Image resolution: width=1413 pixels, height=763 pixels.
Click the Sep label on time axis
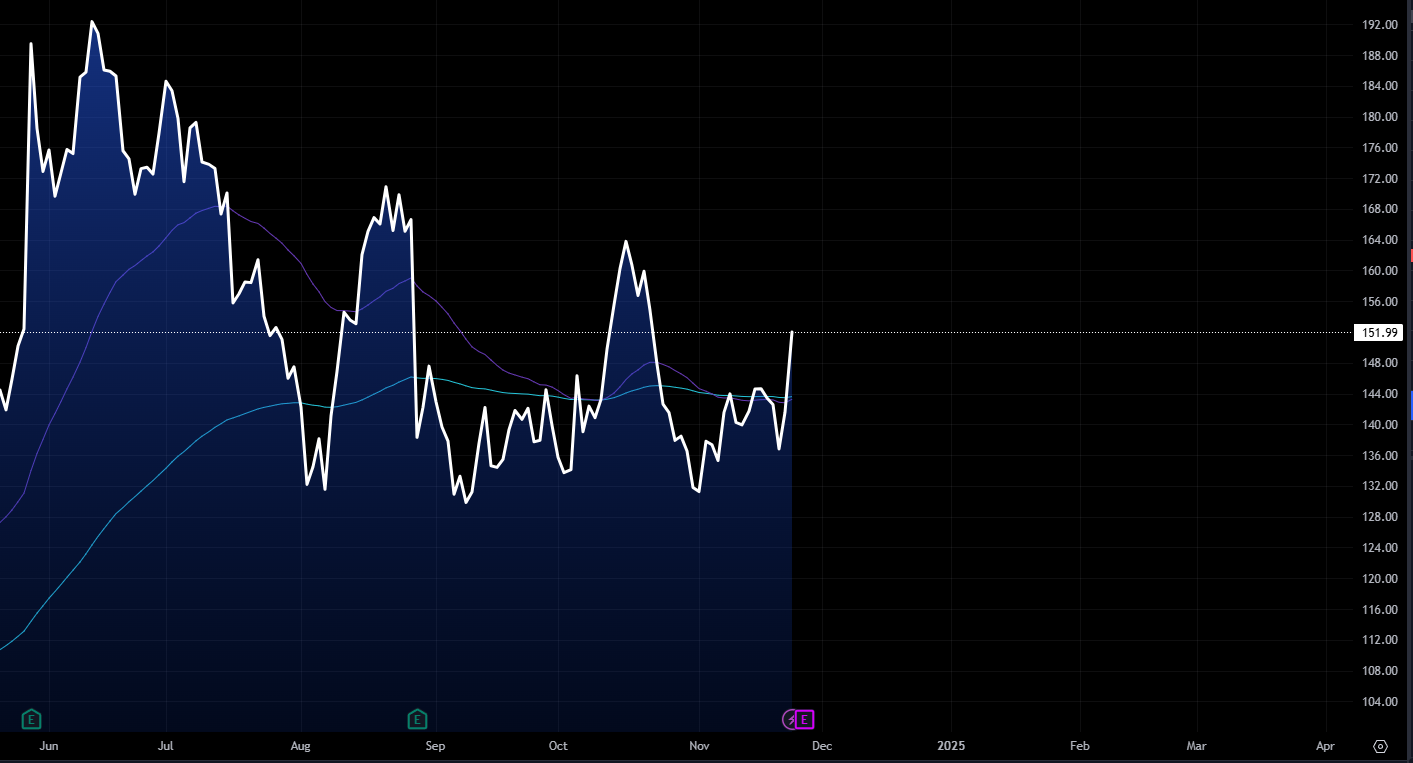click(435, 746)
